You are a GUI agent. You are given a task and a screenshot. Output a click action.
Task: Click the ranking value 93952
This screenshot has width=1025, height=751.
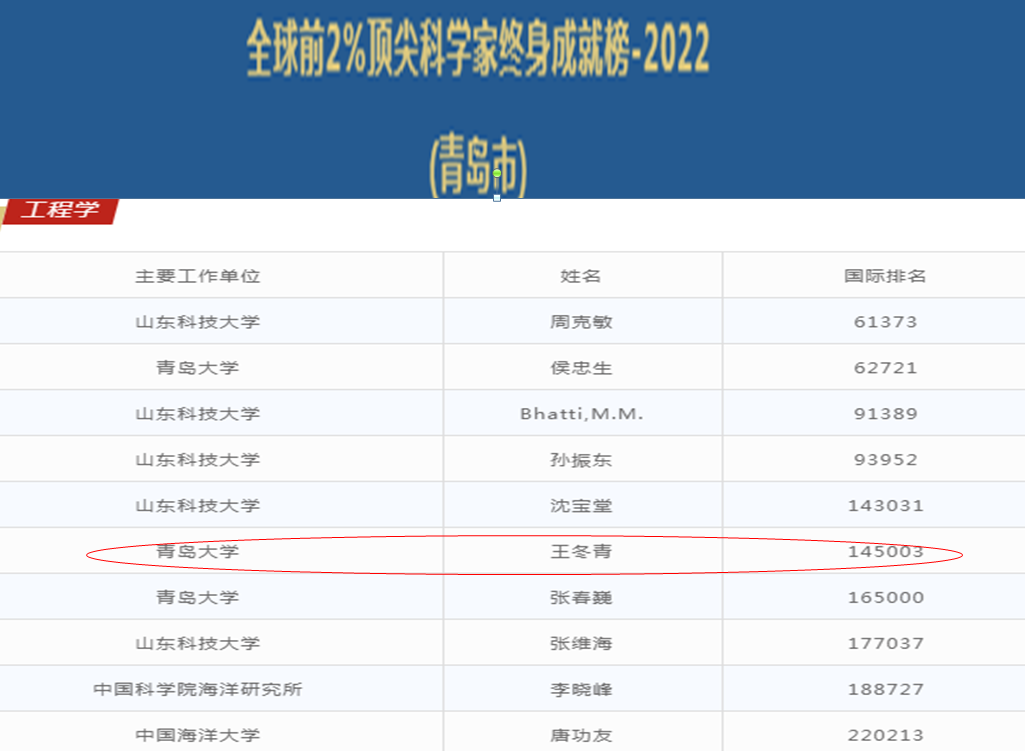click(x=885, y=460)
